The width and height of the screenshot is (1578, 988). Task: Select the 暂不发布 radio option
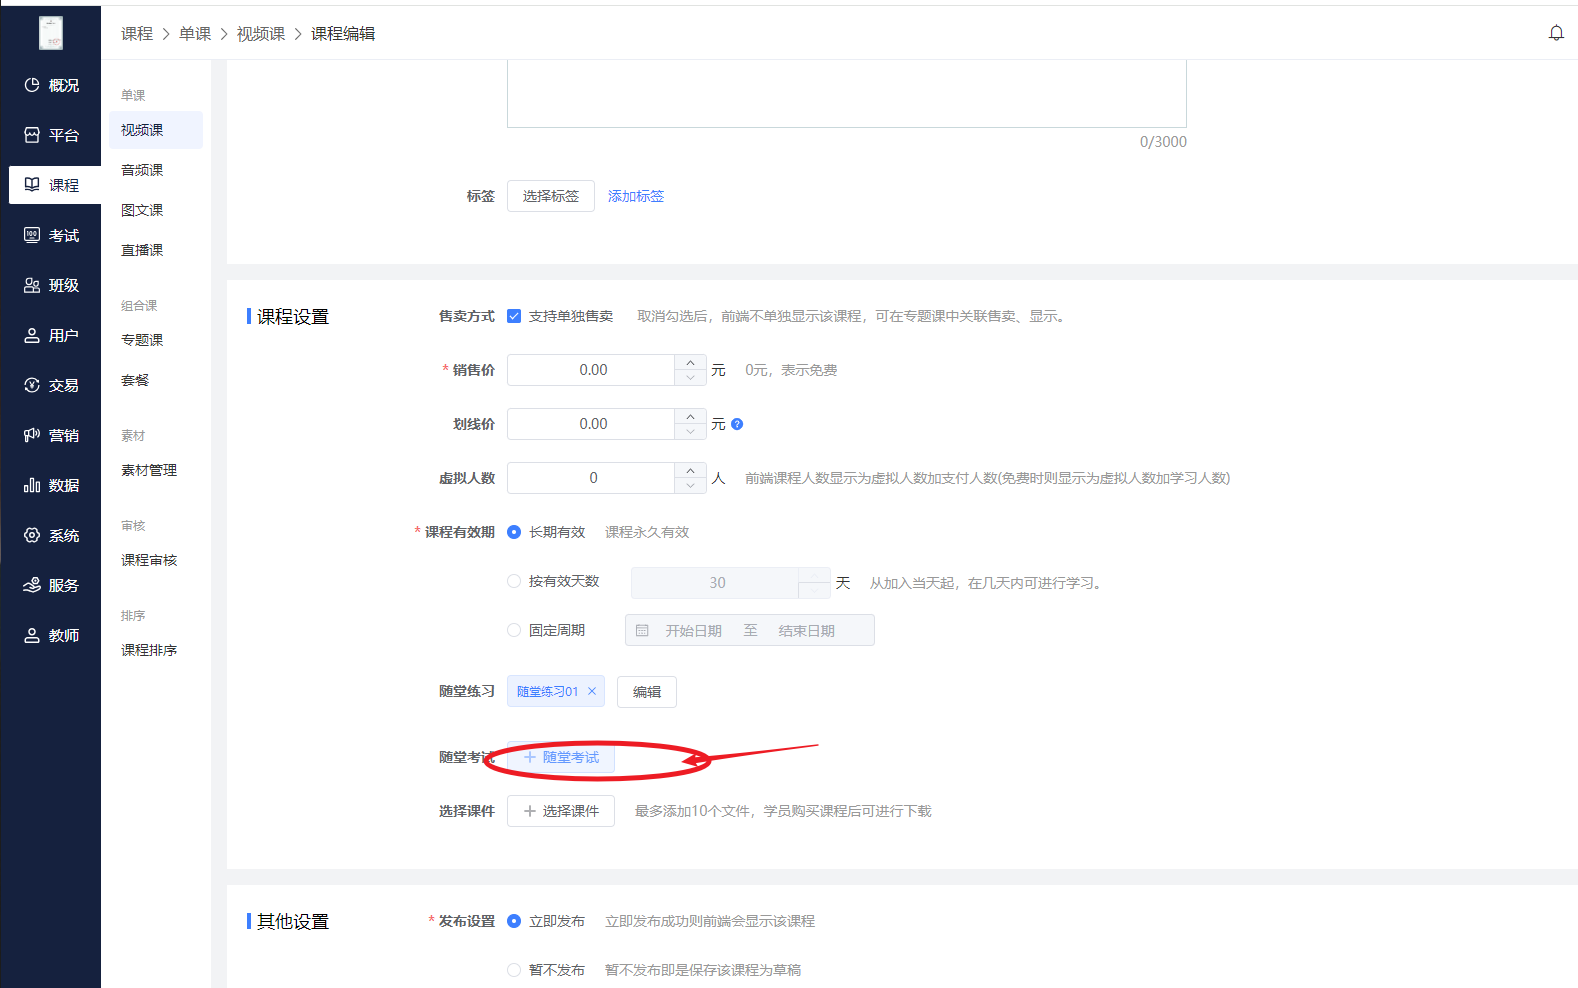tap(514, 969)
